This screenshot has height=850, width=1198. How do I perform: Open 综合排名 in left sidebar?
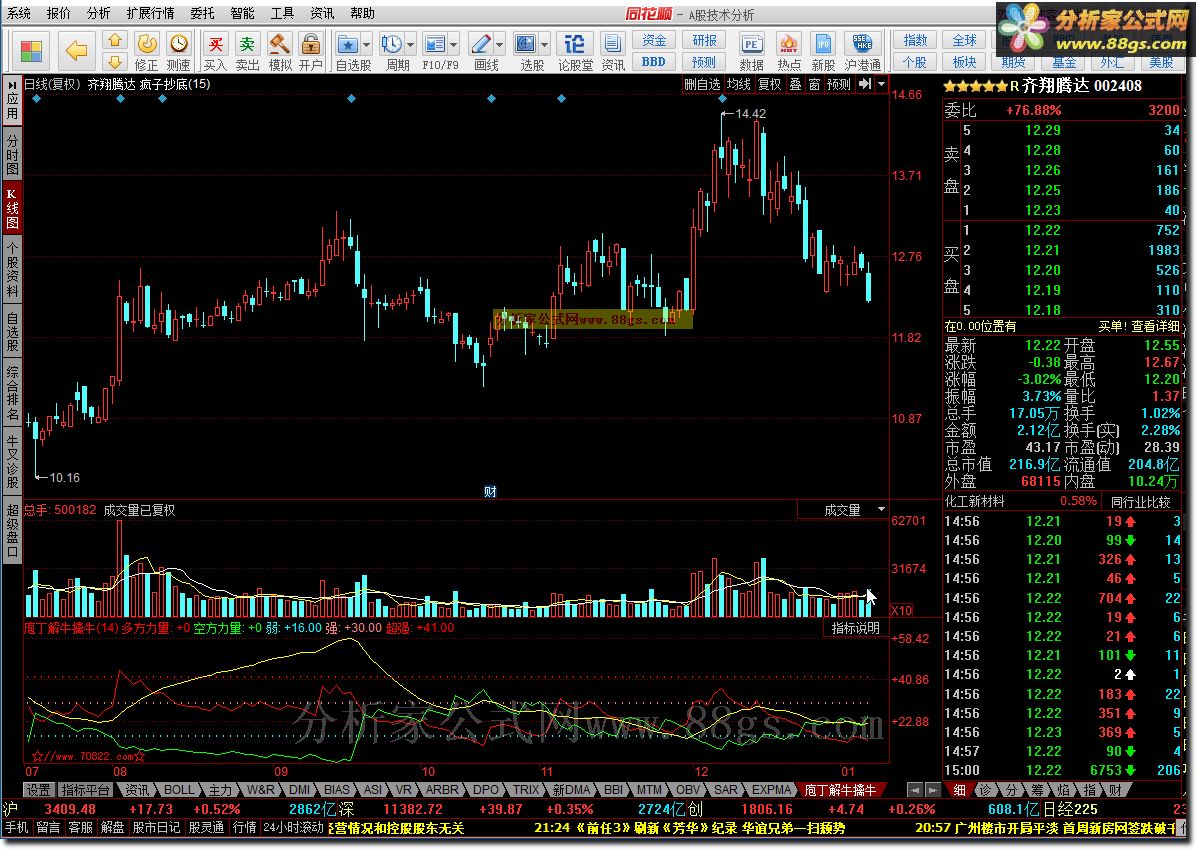point(11,393)
